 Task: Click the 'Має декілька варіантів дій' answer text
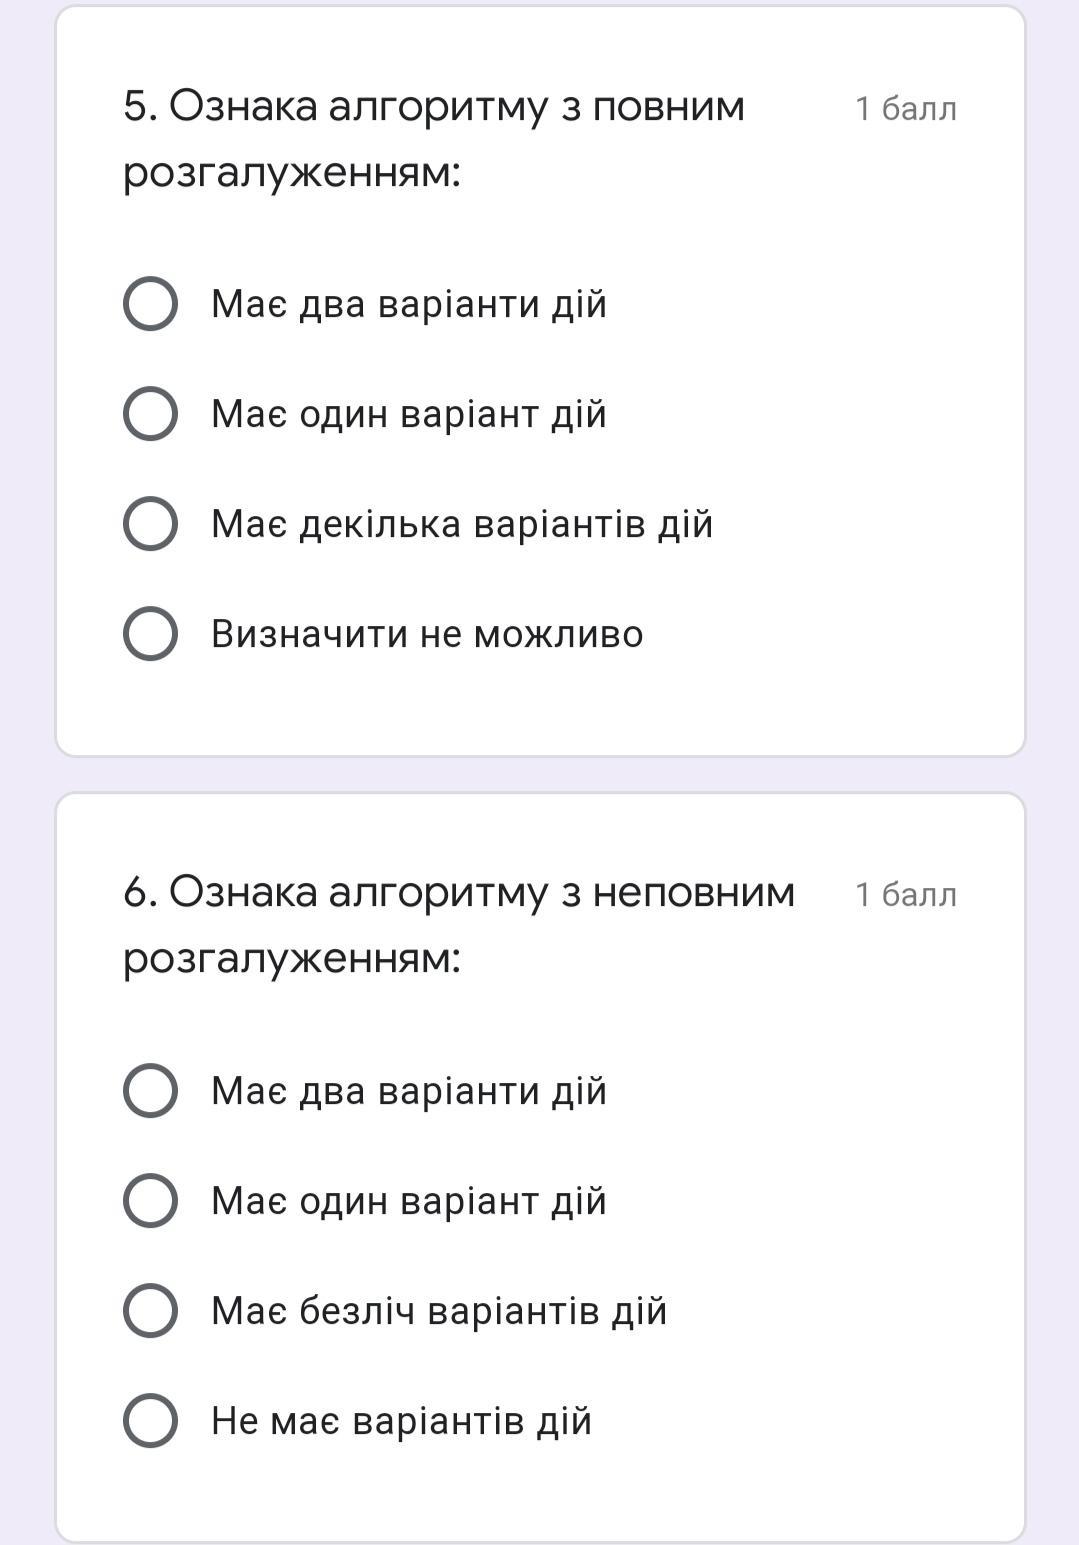461,524
